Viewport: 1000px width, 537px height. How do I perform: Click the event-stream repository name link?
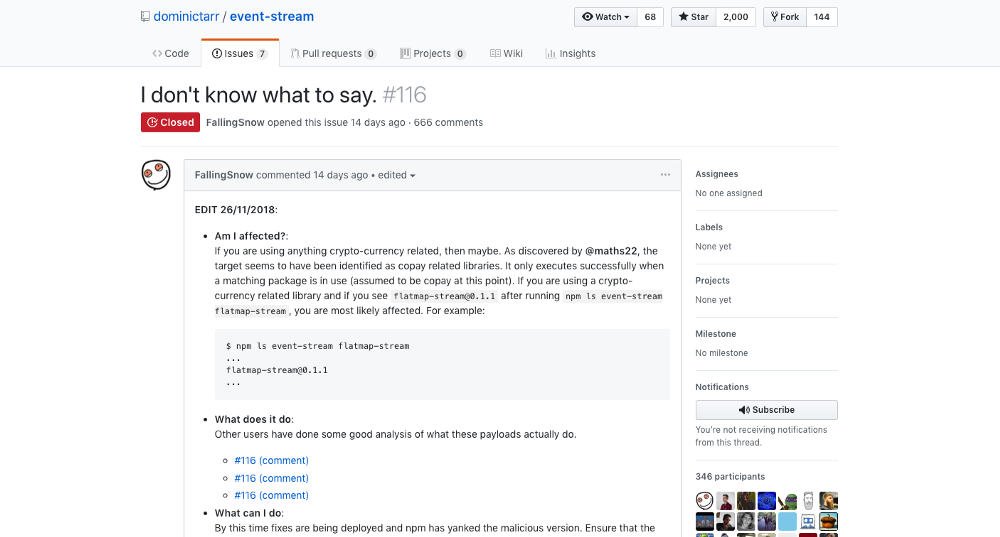pos(272,17)
